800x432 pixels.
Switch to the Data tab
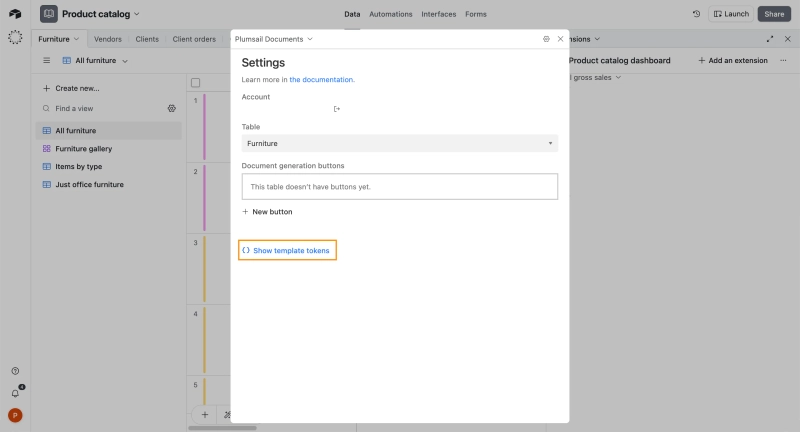pos(352,14)
